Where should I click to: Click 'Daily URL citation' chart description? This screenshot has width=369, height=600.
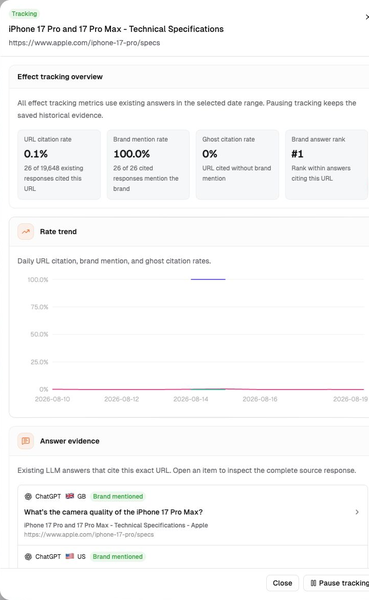114,261
